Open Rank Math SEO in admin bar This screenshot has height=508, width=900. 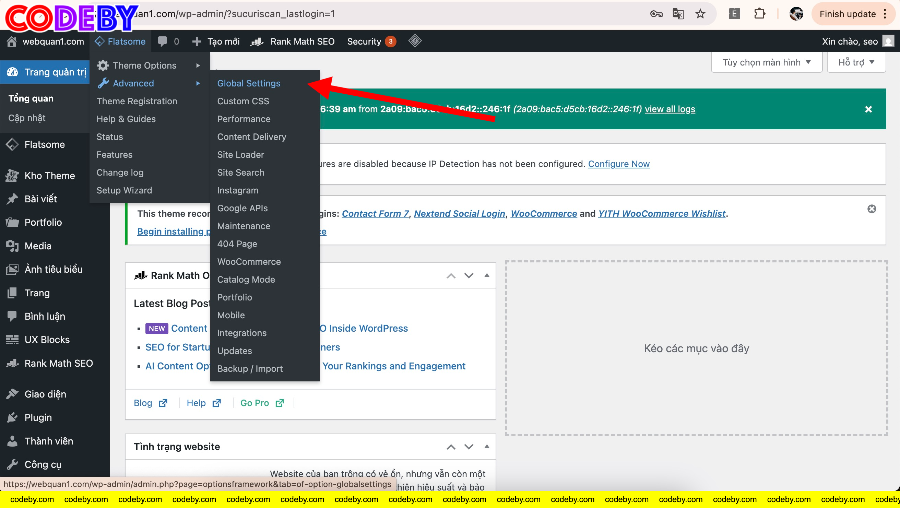tap(293, 41)
